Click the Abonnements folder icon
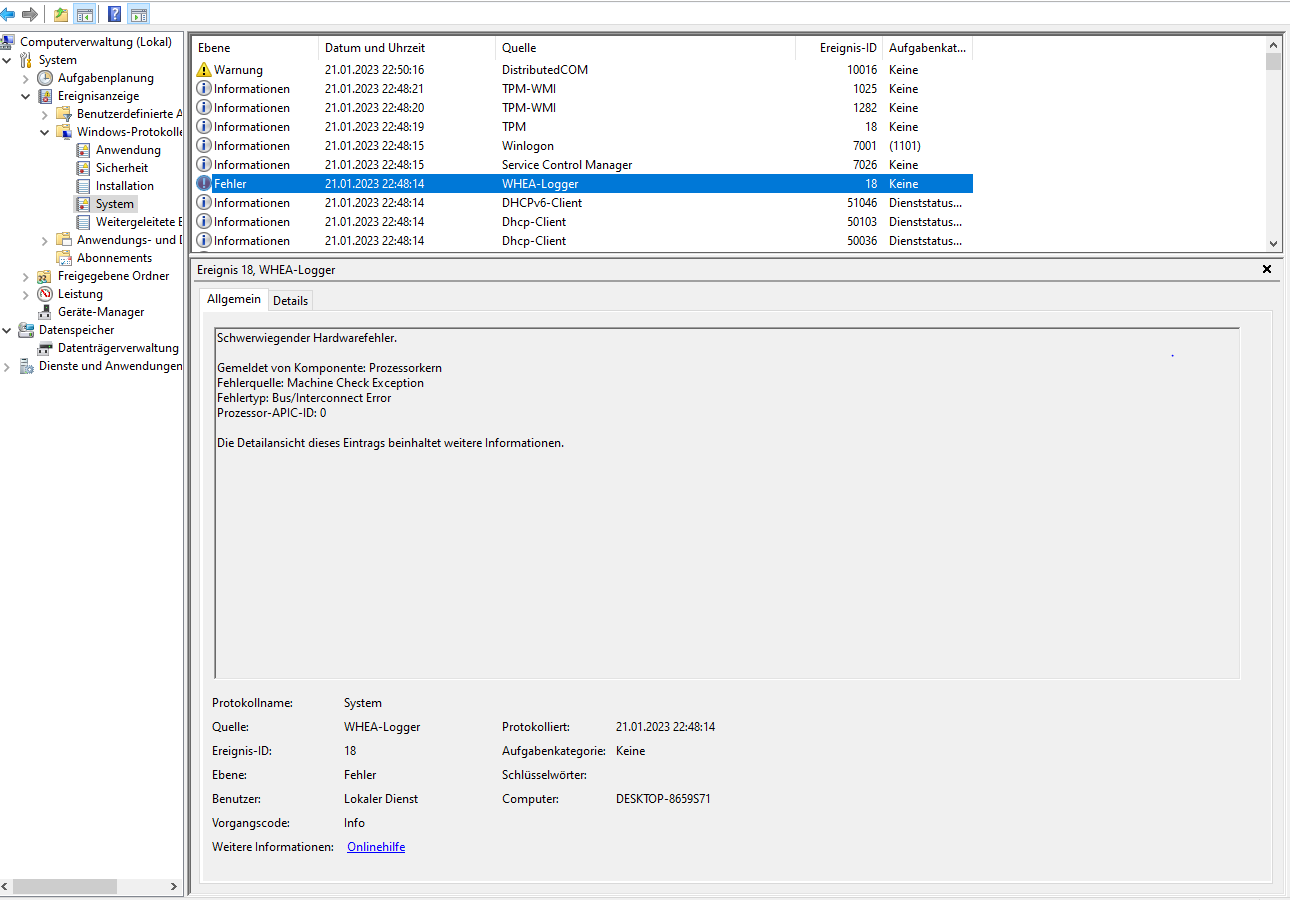Image resolution: width=1290 pixels, height=900 pixels. [x=65, y=258]
